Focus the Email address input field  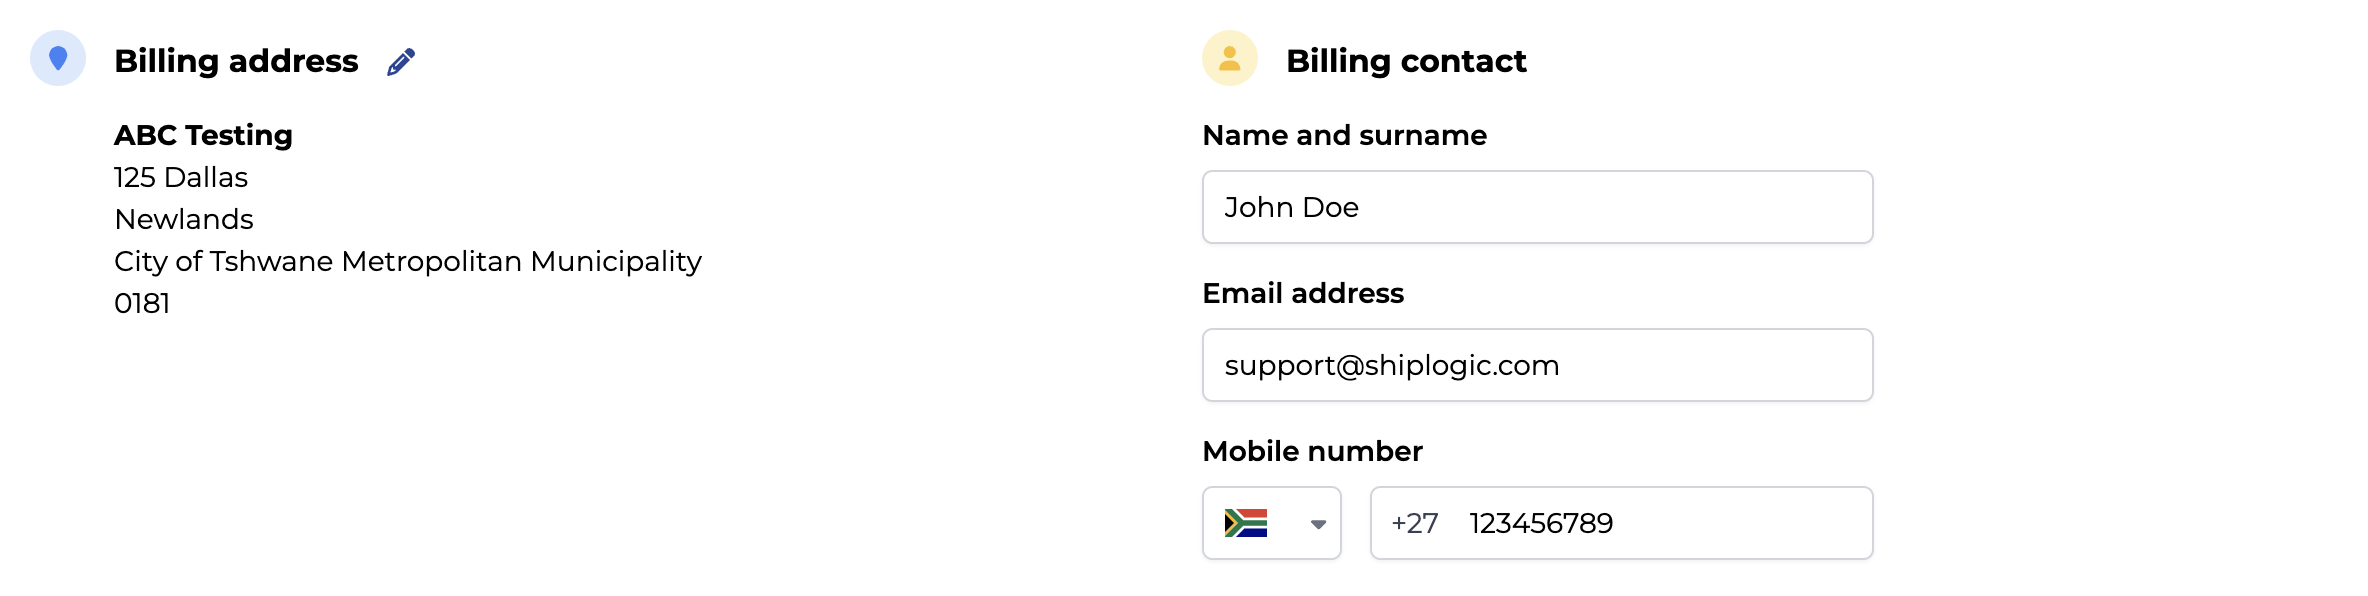pyautogui.click(x=1537, y=365)
